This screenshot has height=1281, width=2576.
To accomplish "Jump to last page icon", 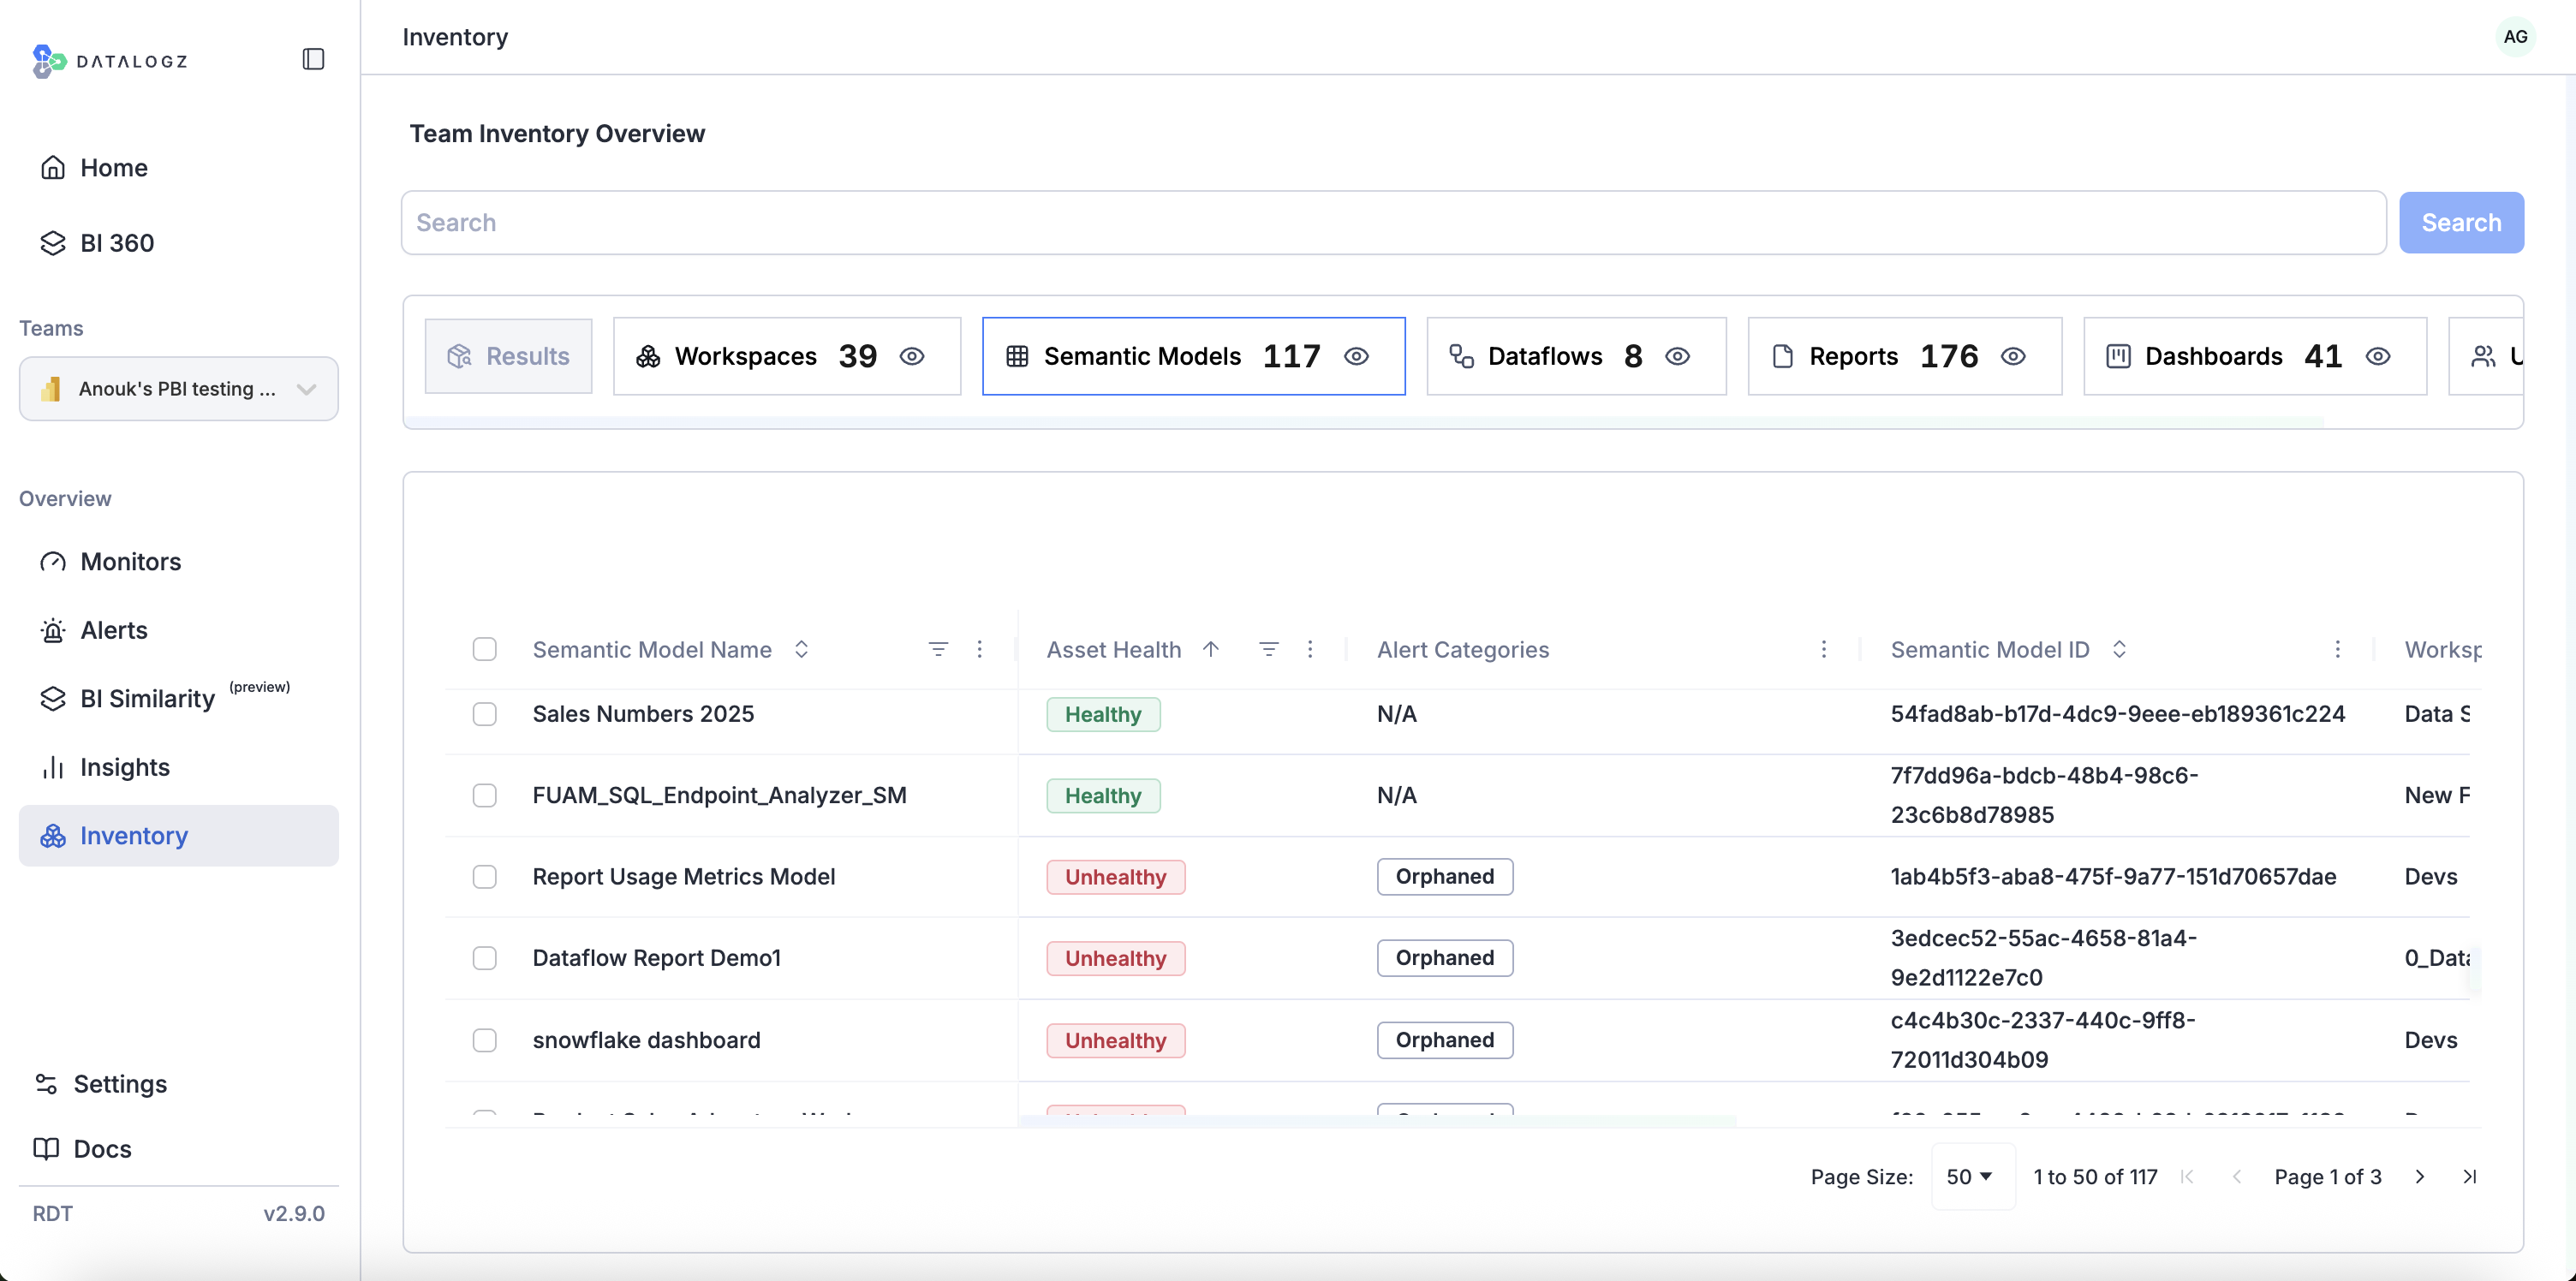I will 2468,1176.
